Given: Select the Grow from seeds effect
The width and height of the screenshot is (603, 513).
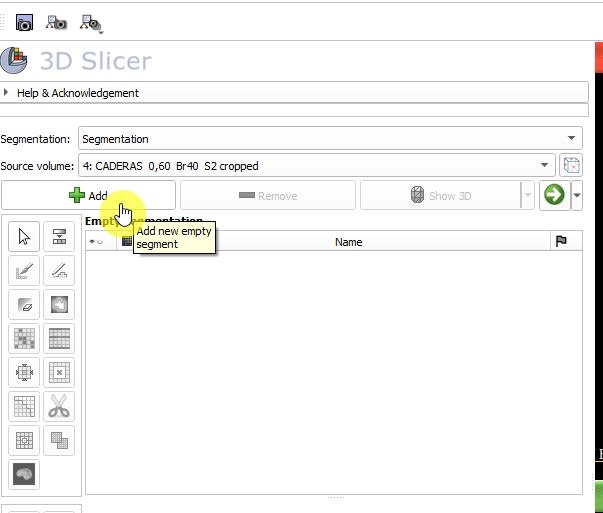Looking at the screenshot, I should pos(24,338).
